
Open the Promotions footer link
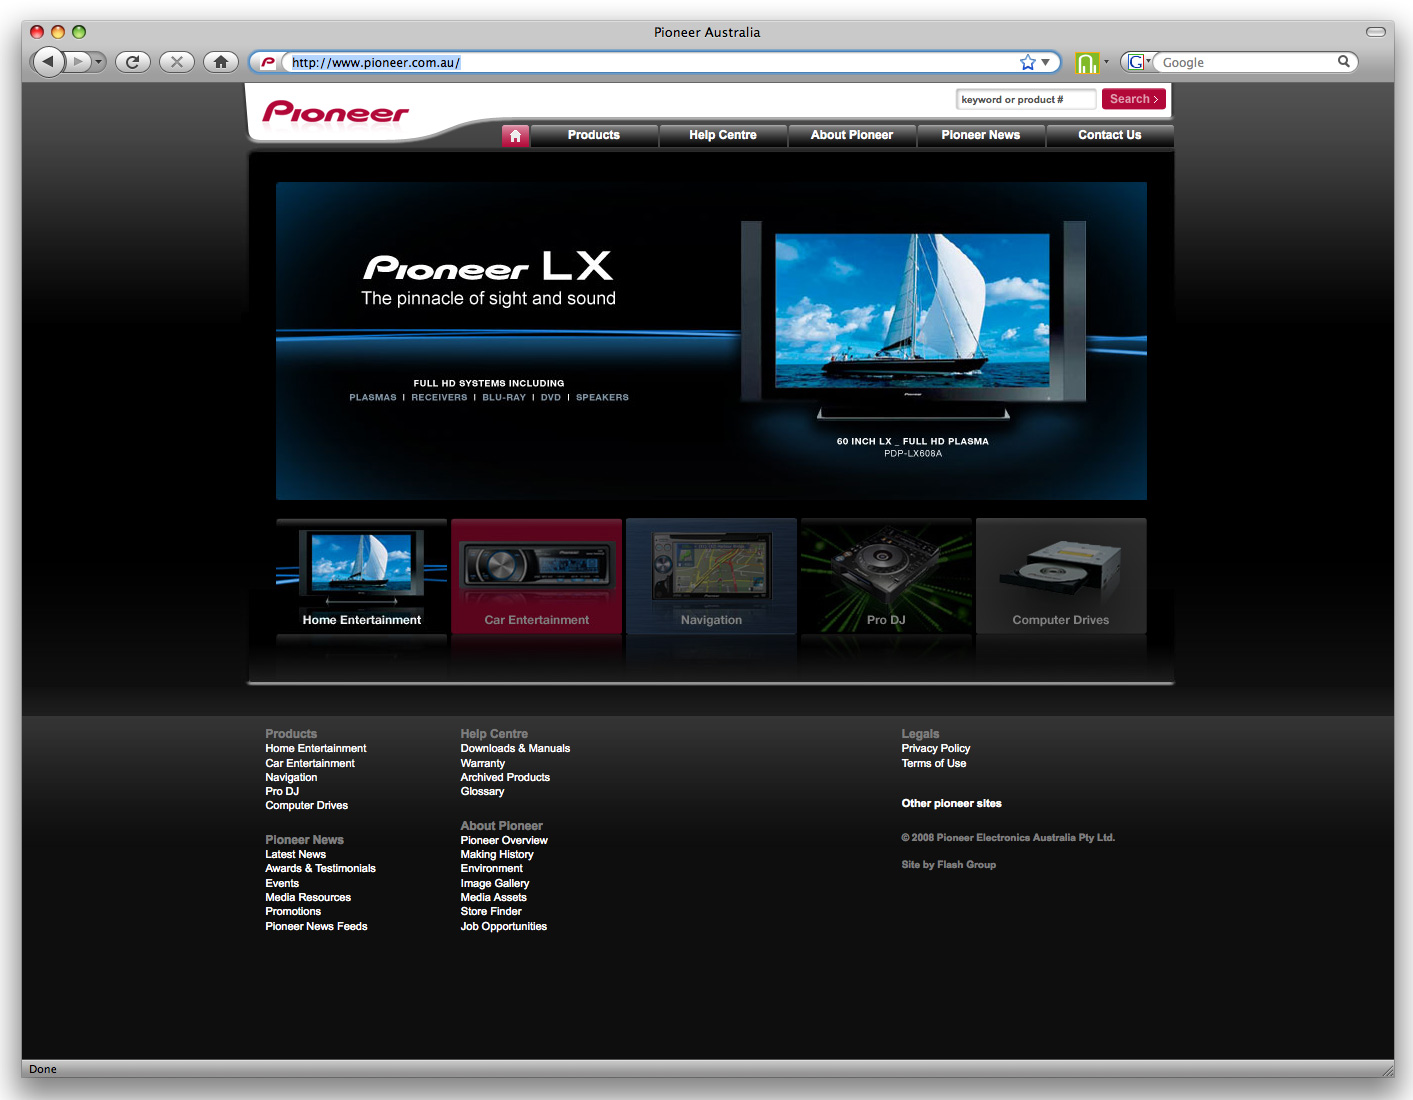(293, 911)
